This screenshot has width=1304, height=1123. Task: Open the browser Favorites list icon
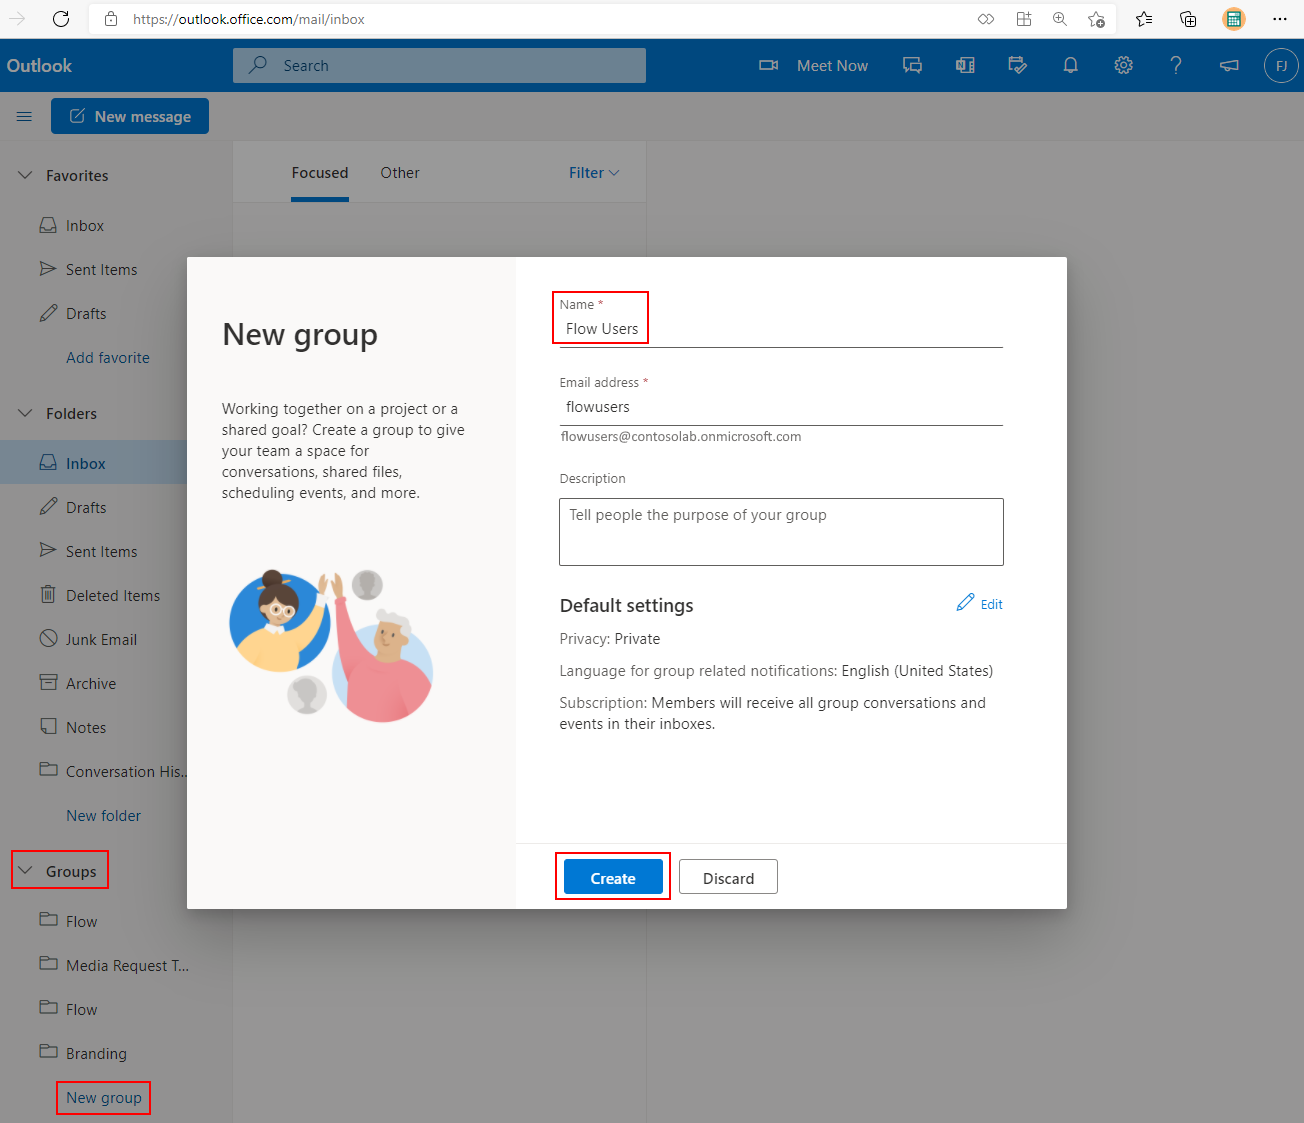[x=1144, y=19]
